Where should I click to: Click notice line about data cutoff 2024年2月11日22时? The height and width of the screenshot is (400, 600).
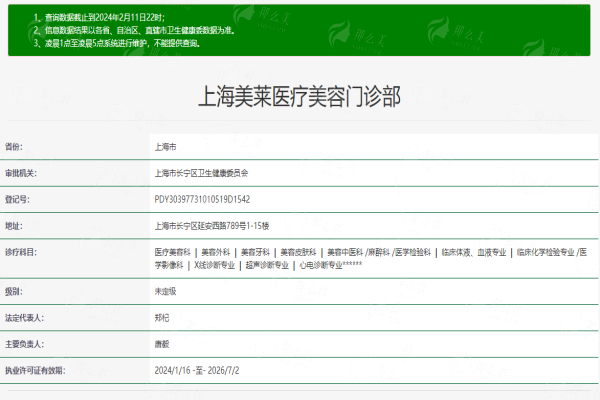tap(99, 17)
